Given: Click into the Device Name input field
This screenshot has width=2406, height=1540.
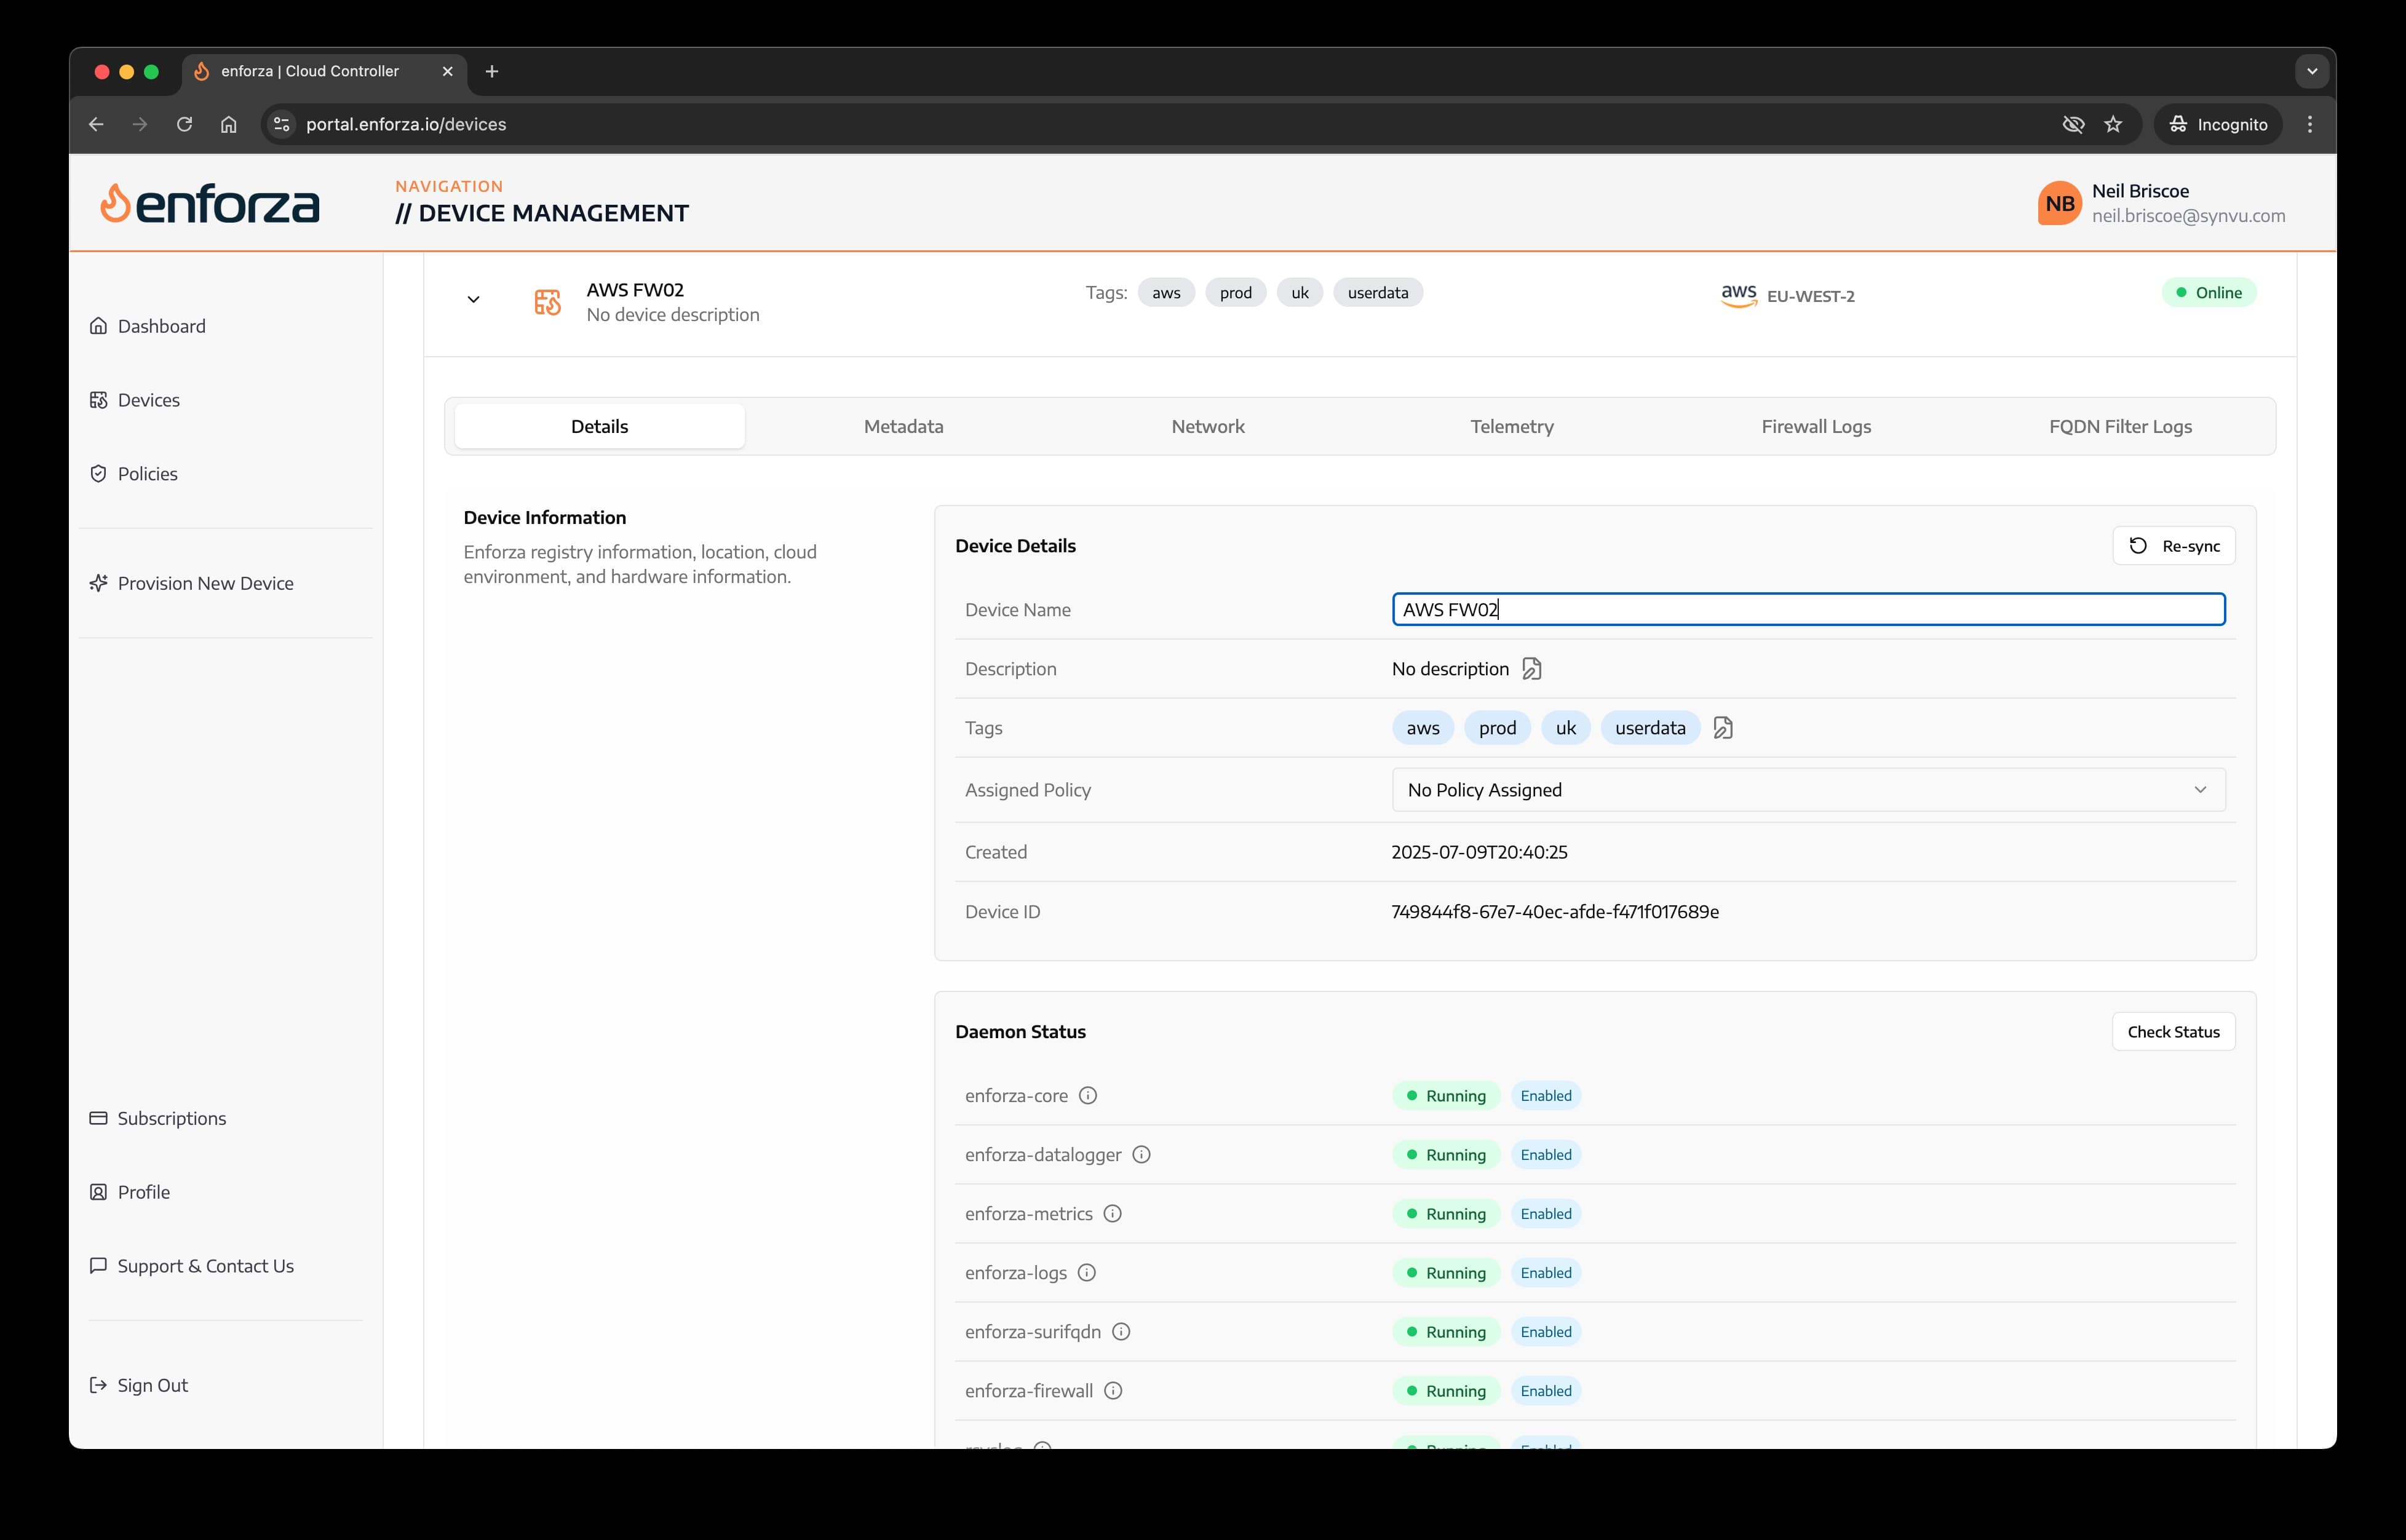Looking at the screenshot, I should coord(1809,610).
